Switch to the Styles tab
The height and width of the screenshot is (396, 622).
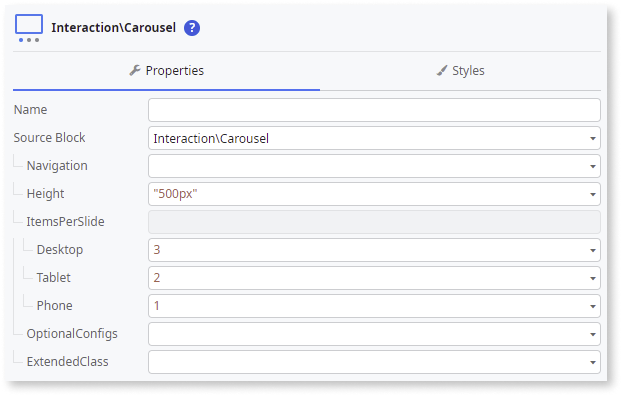coord(460,71)
